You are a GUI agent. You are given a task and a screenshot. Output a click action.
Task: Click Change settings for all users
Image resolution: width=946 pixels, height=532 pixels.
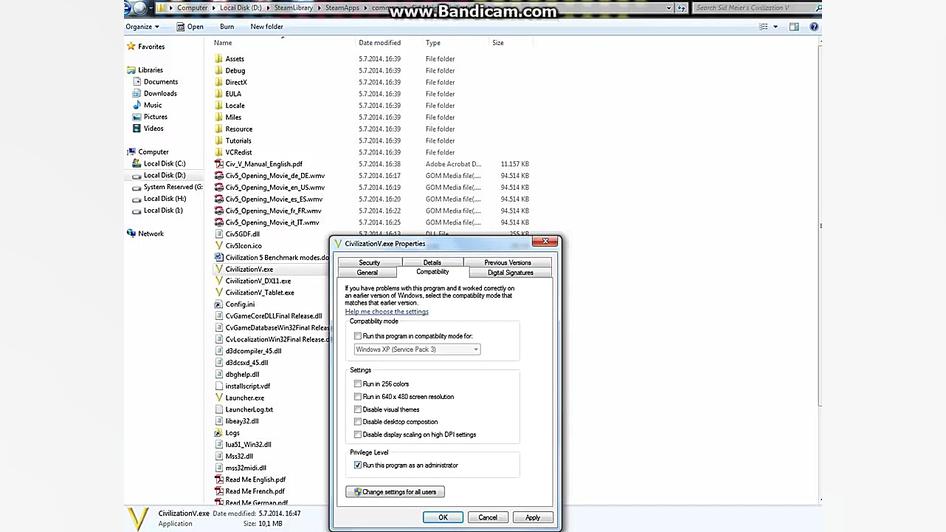pos(395,492)
